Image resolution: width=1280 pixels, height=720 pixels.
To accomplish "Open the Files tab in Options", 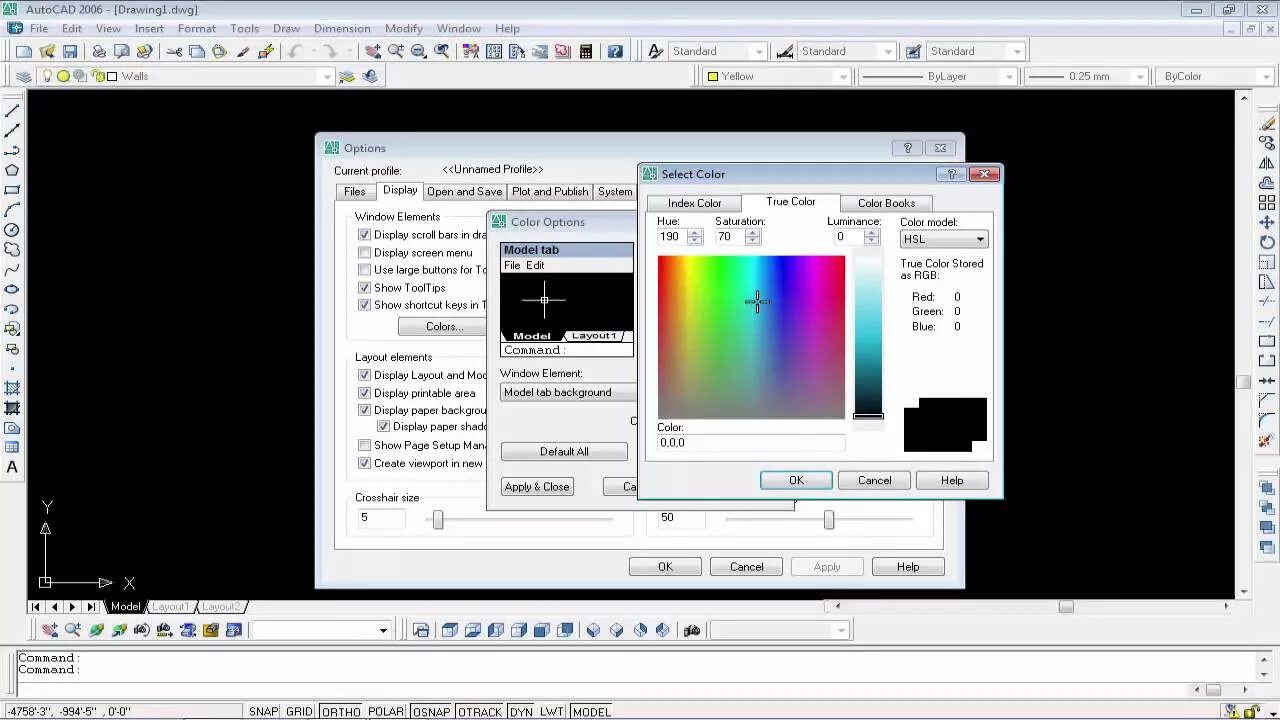I will [x=355, y=192].
